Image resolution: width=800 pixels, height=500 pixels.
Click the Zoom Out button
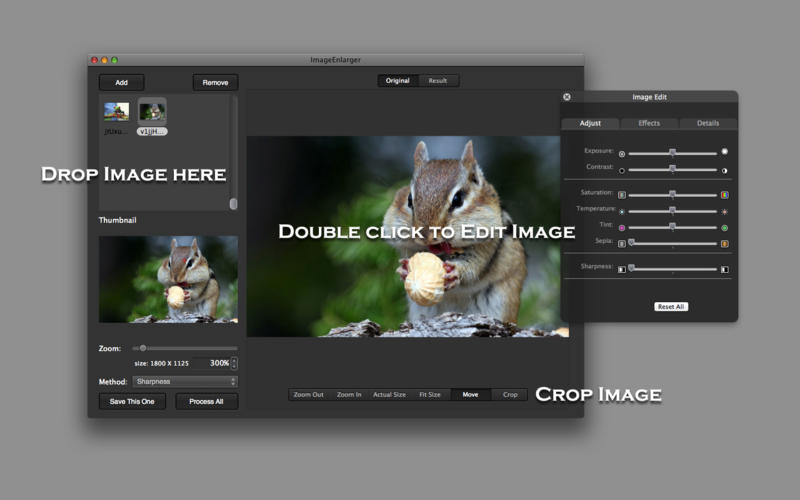309,394
